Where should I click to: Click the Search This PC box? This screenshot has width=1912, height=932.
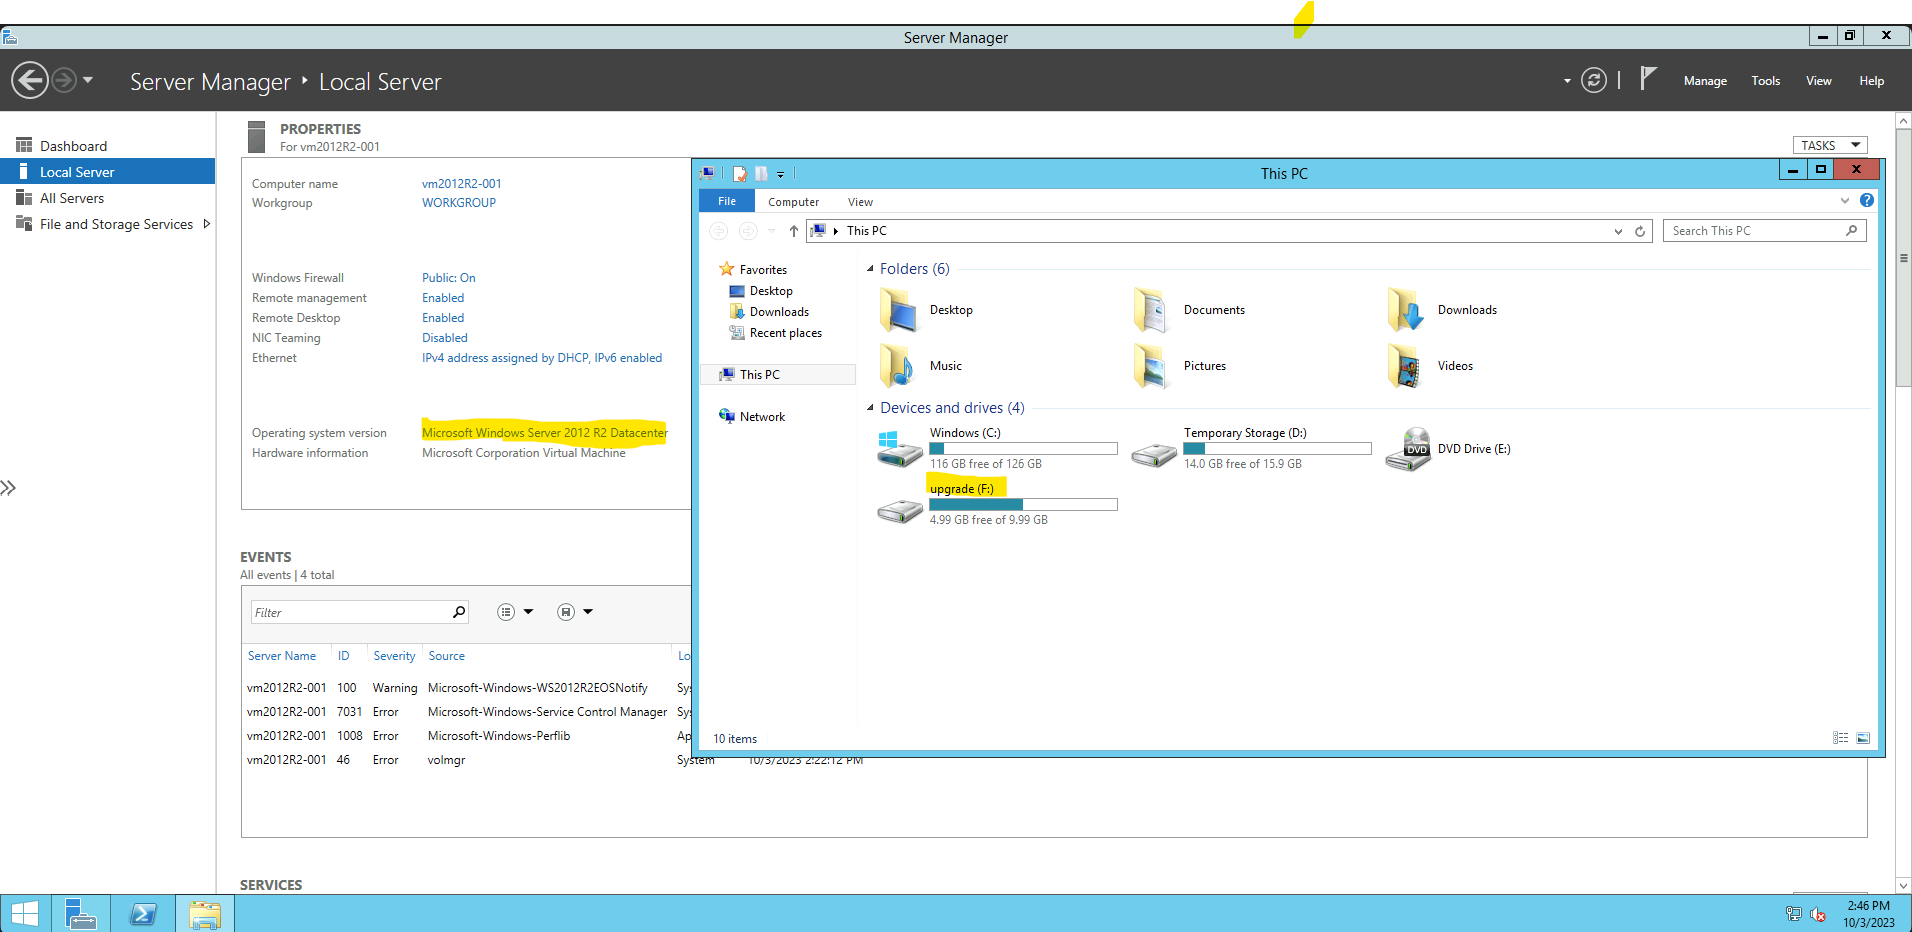point(1765,231)
